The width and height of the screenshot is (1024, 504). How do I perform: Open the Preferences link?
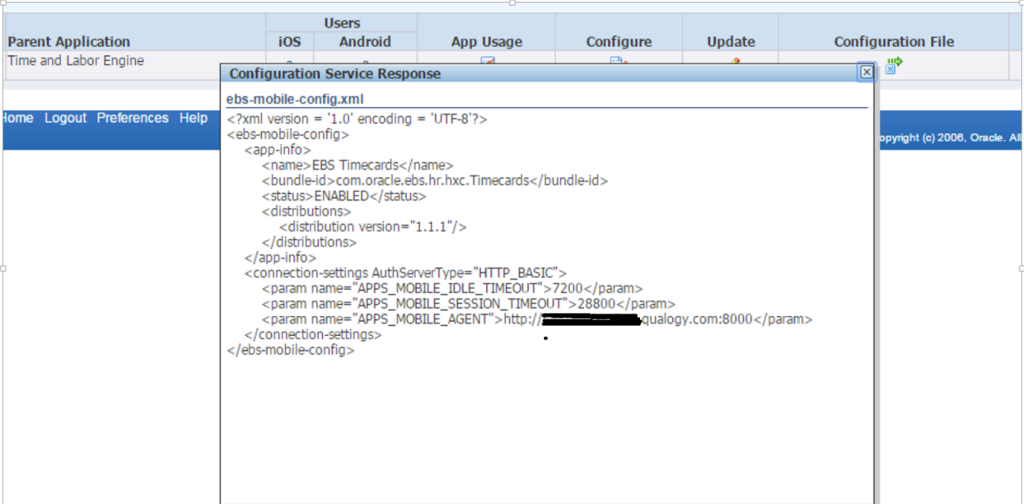pos(133,118)
